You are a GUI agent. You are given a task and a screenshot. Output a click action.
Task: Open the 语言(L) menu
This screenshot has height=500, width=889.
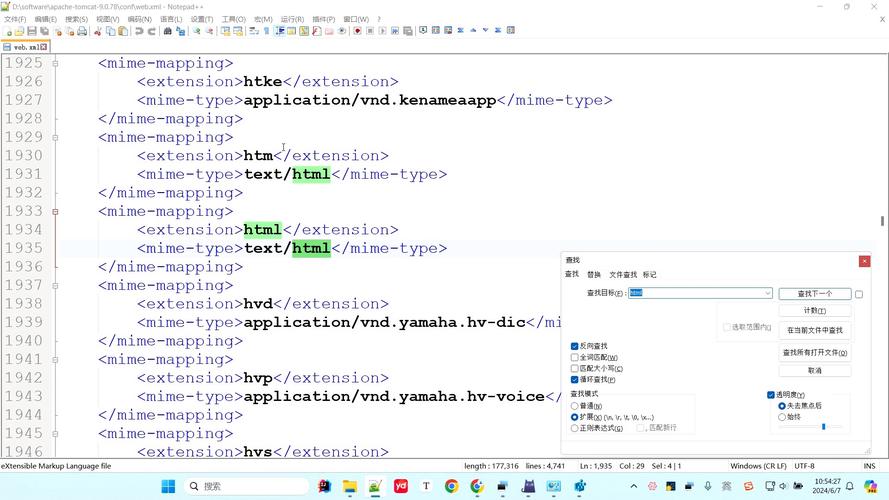pos(171,19)
